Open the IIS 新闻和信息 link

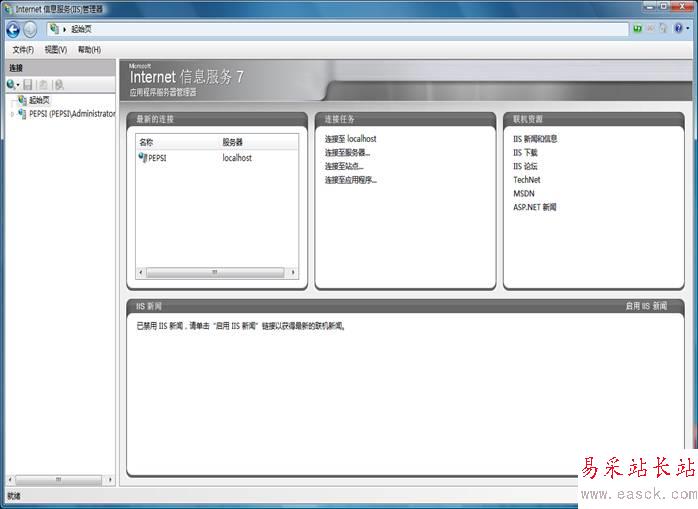click(x=535, y=139)
